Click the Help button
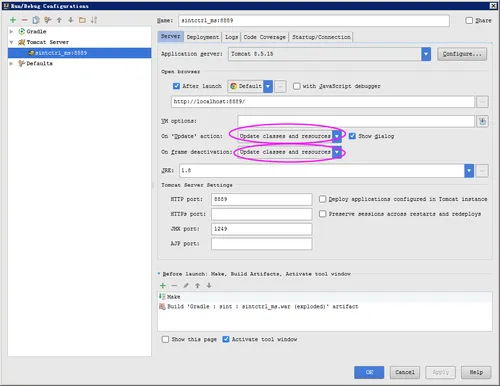 [476, 372]
